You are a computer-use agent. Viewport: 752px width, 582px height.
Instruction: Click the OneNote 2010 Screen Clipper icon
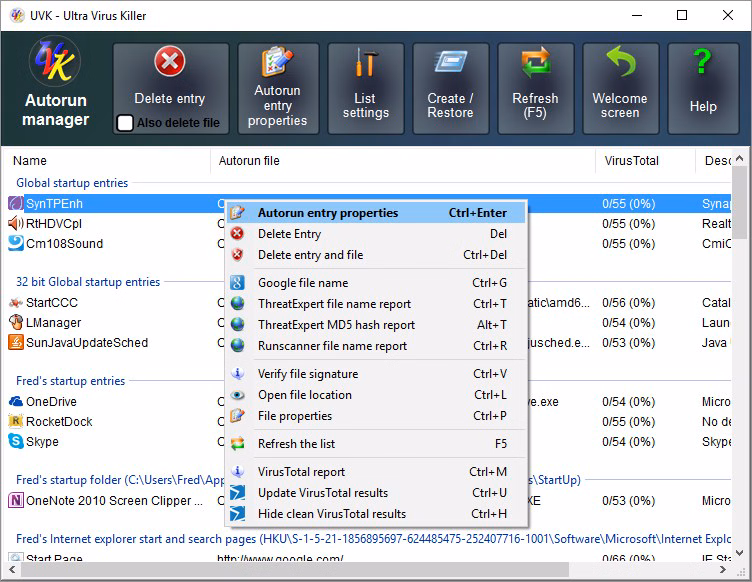pos(15,501)
